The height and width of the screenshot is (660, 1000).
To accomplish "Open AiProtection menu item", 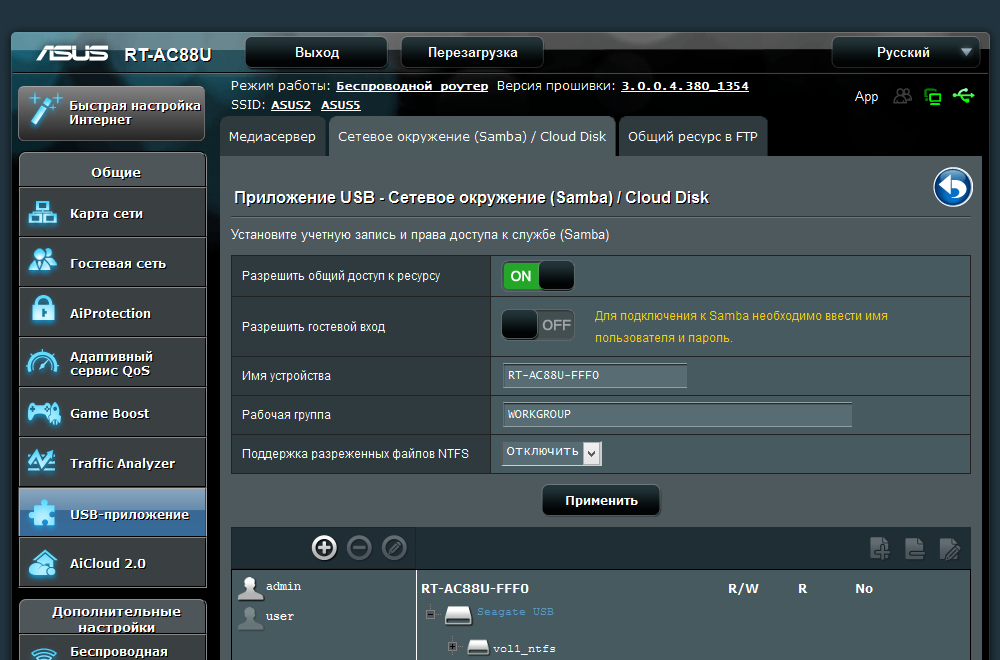I will pyautogui.click(x=113, y=312).
